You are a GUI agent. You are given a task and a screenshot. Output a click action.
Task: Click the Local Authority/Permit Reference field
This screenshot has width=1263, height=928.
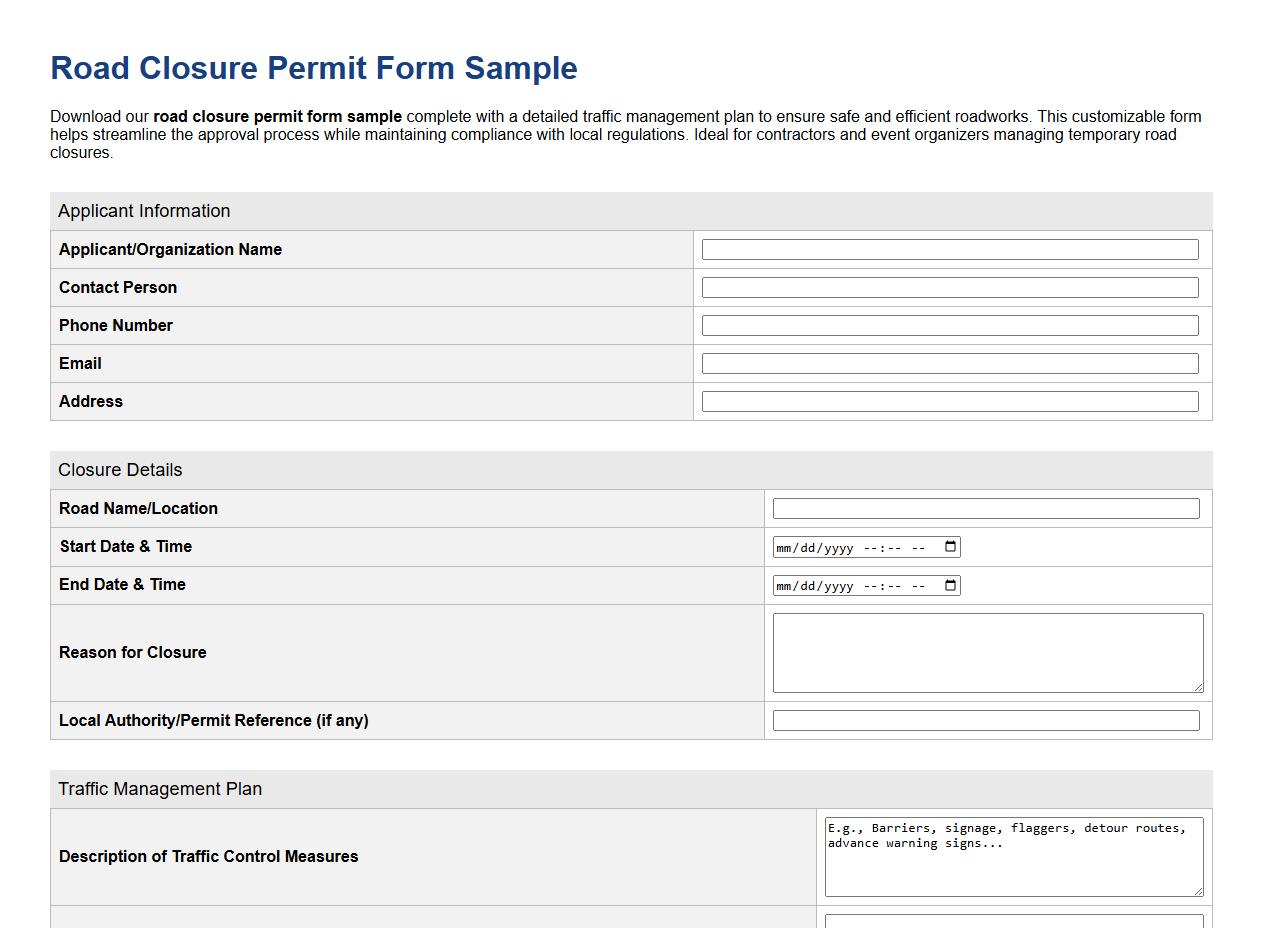tap(985, 720)
